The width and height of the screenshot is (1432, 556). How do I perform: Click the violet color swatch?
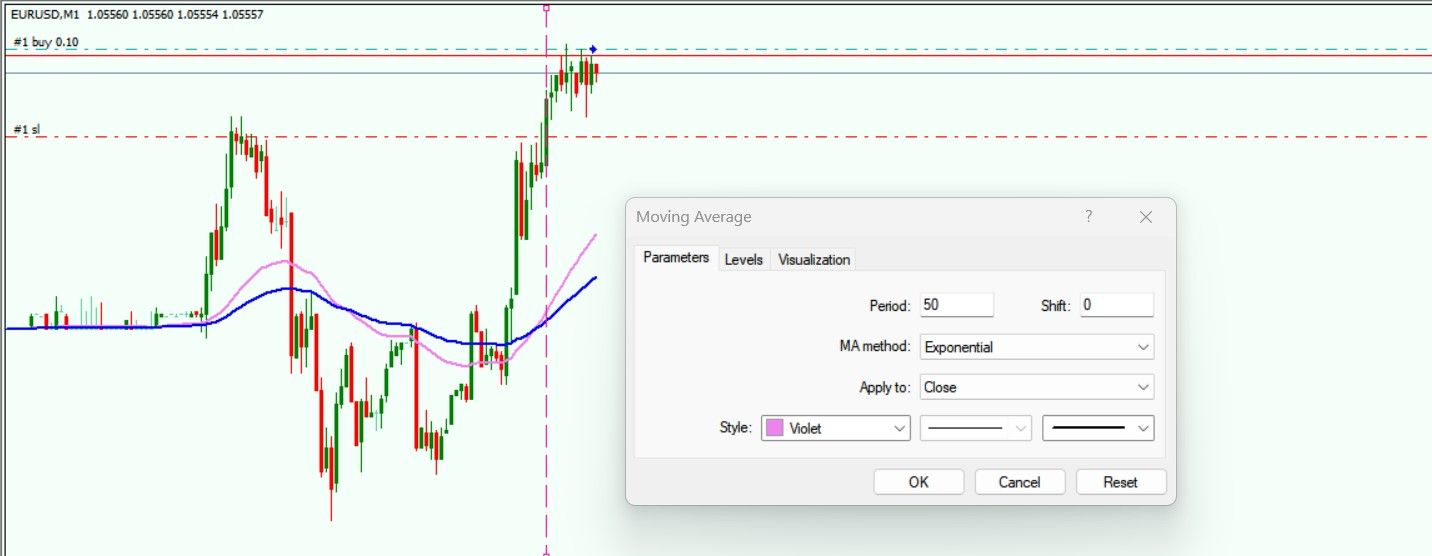click(x=774, y=428)
